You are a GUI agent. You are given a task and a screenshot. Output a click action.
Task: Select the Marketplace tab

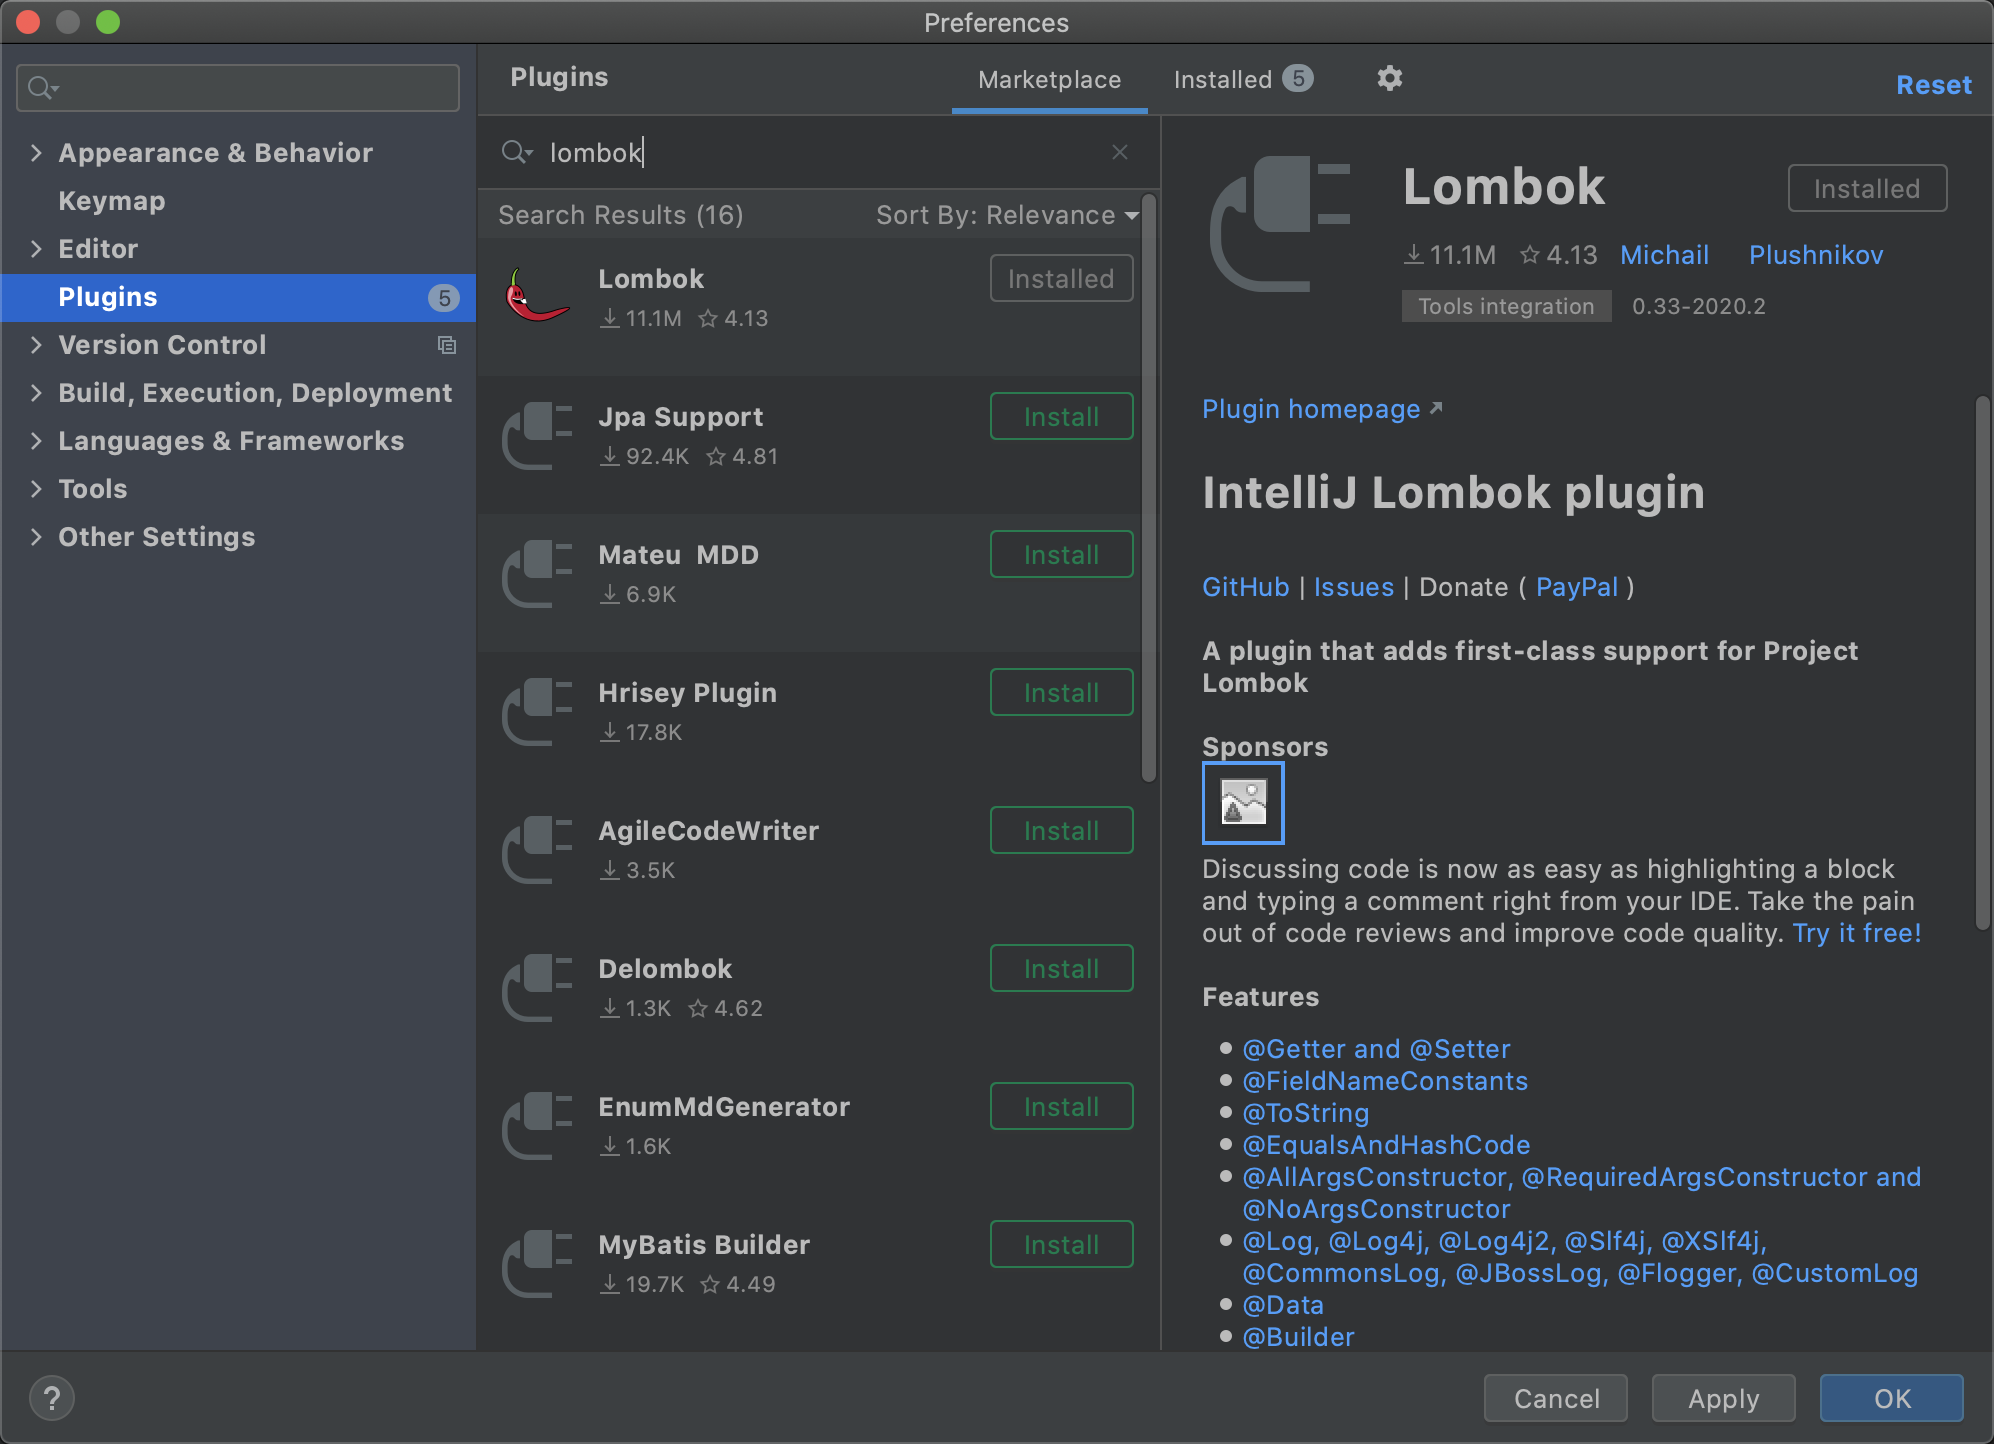(1048, 77)
